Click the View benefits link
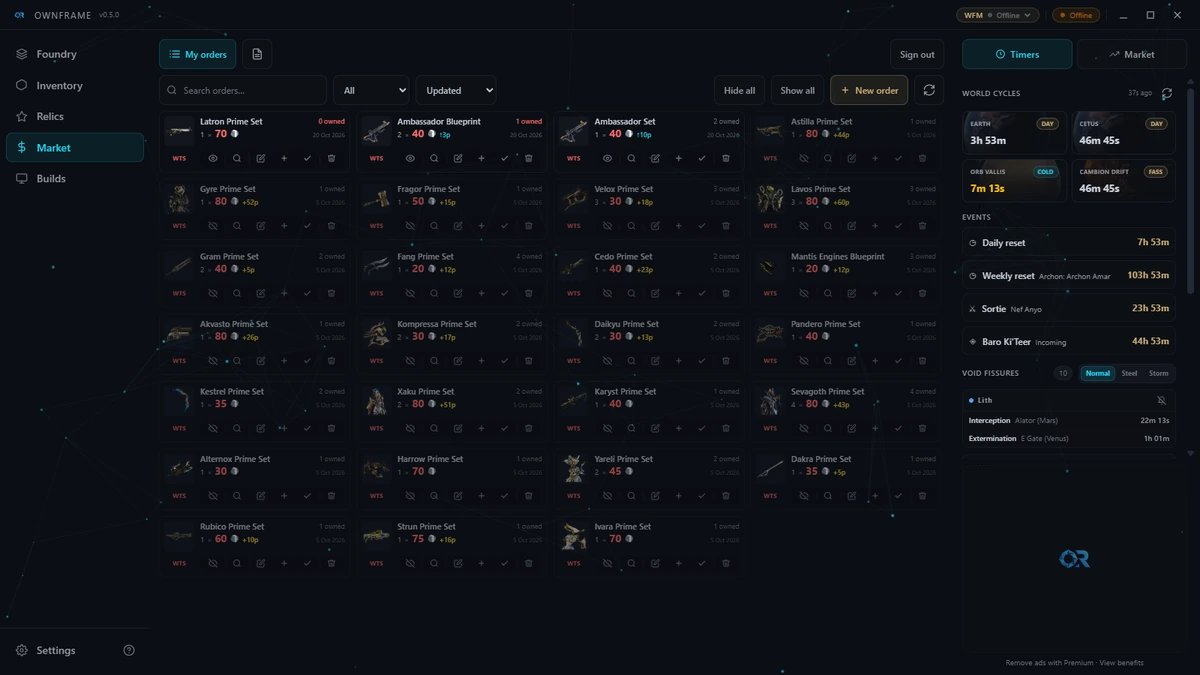Viewport: 1200px width, 675px height. (x=1121, y=662)
